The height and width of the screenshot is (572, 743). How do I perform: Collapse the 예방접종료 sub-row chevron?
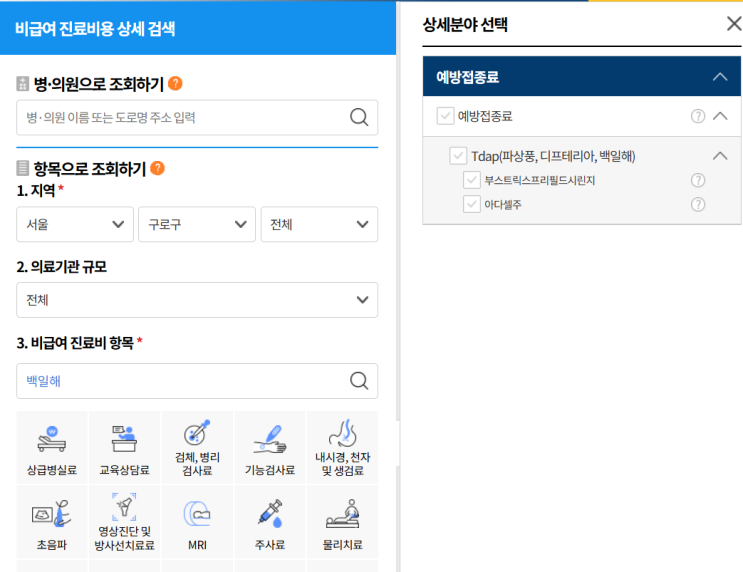click(720, 116)
